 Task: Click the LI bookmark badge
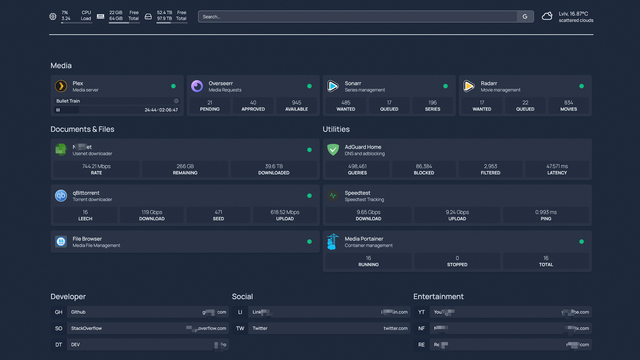point(240,312)
